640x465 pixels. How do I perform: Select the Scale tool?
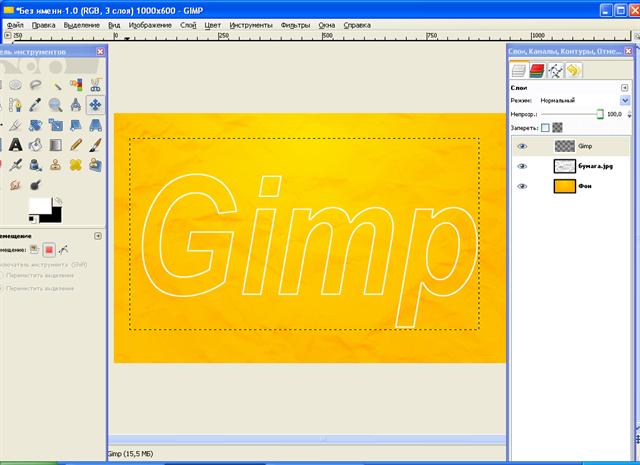[x=56, y=125]
